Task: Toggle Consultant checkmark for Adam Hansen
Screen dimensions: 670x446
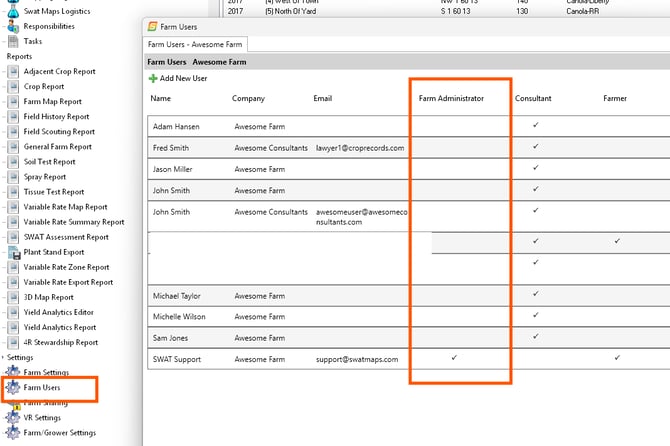Action: click(x=535, y=125)
